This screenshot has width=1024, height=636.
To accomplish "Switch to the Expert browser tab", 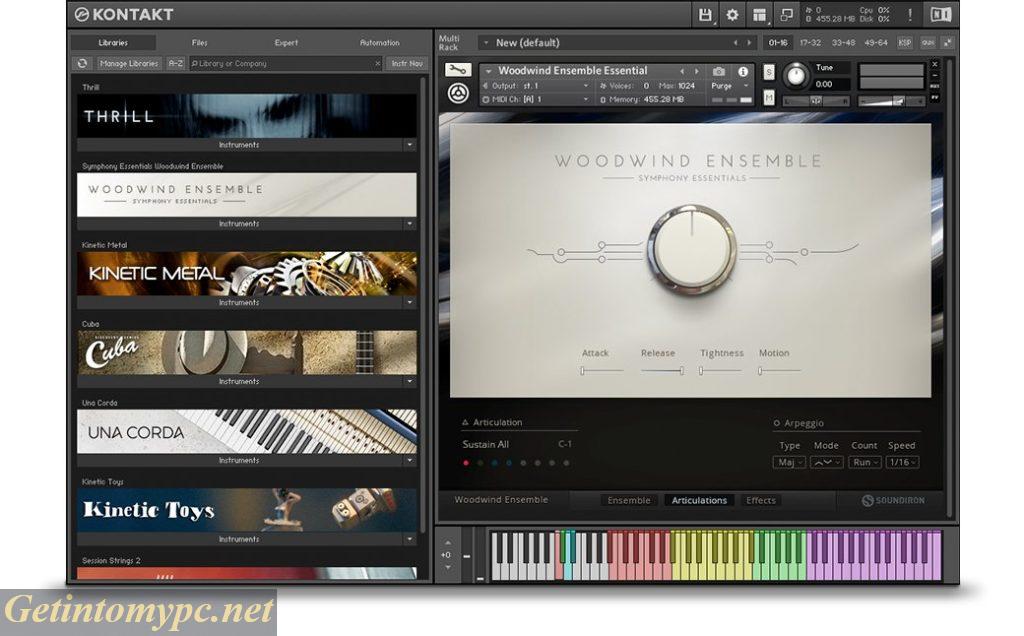I will coord(286,42).
